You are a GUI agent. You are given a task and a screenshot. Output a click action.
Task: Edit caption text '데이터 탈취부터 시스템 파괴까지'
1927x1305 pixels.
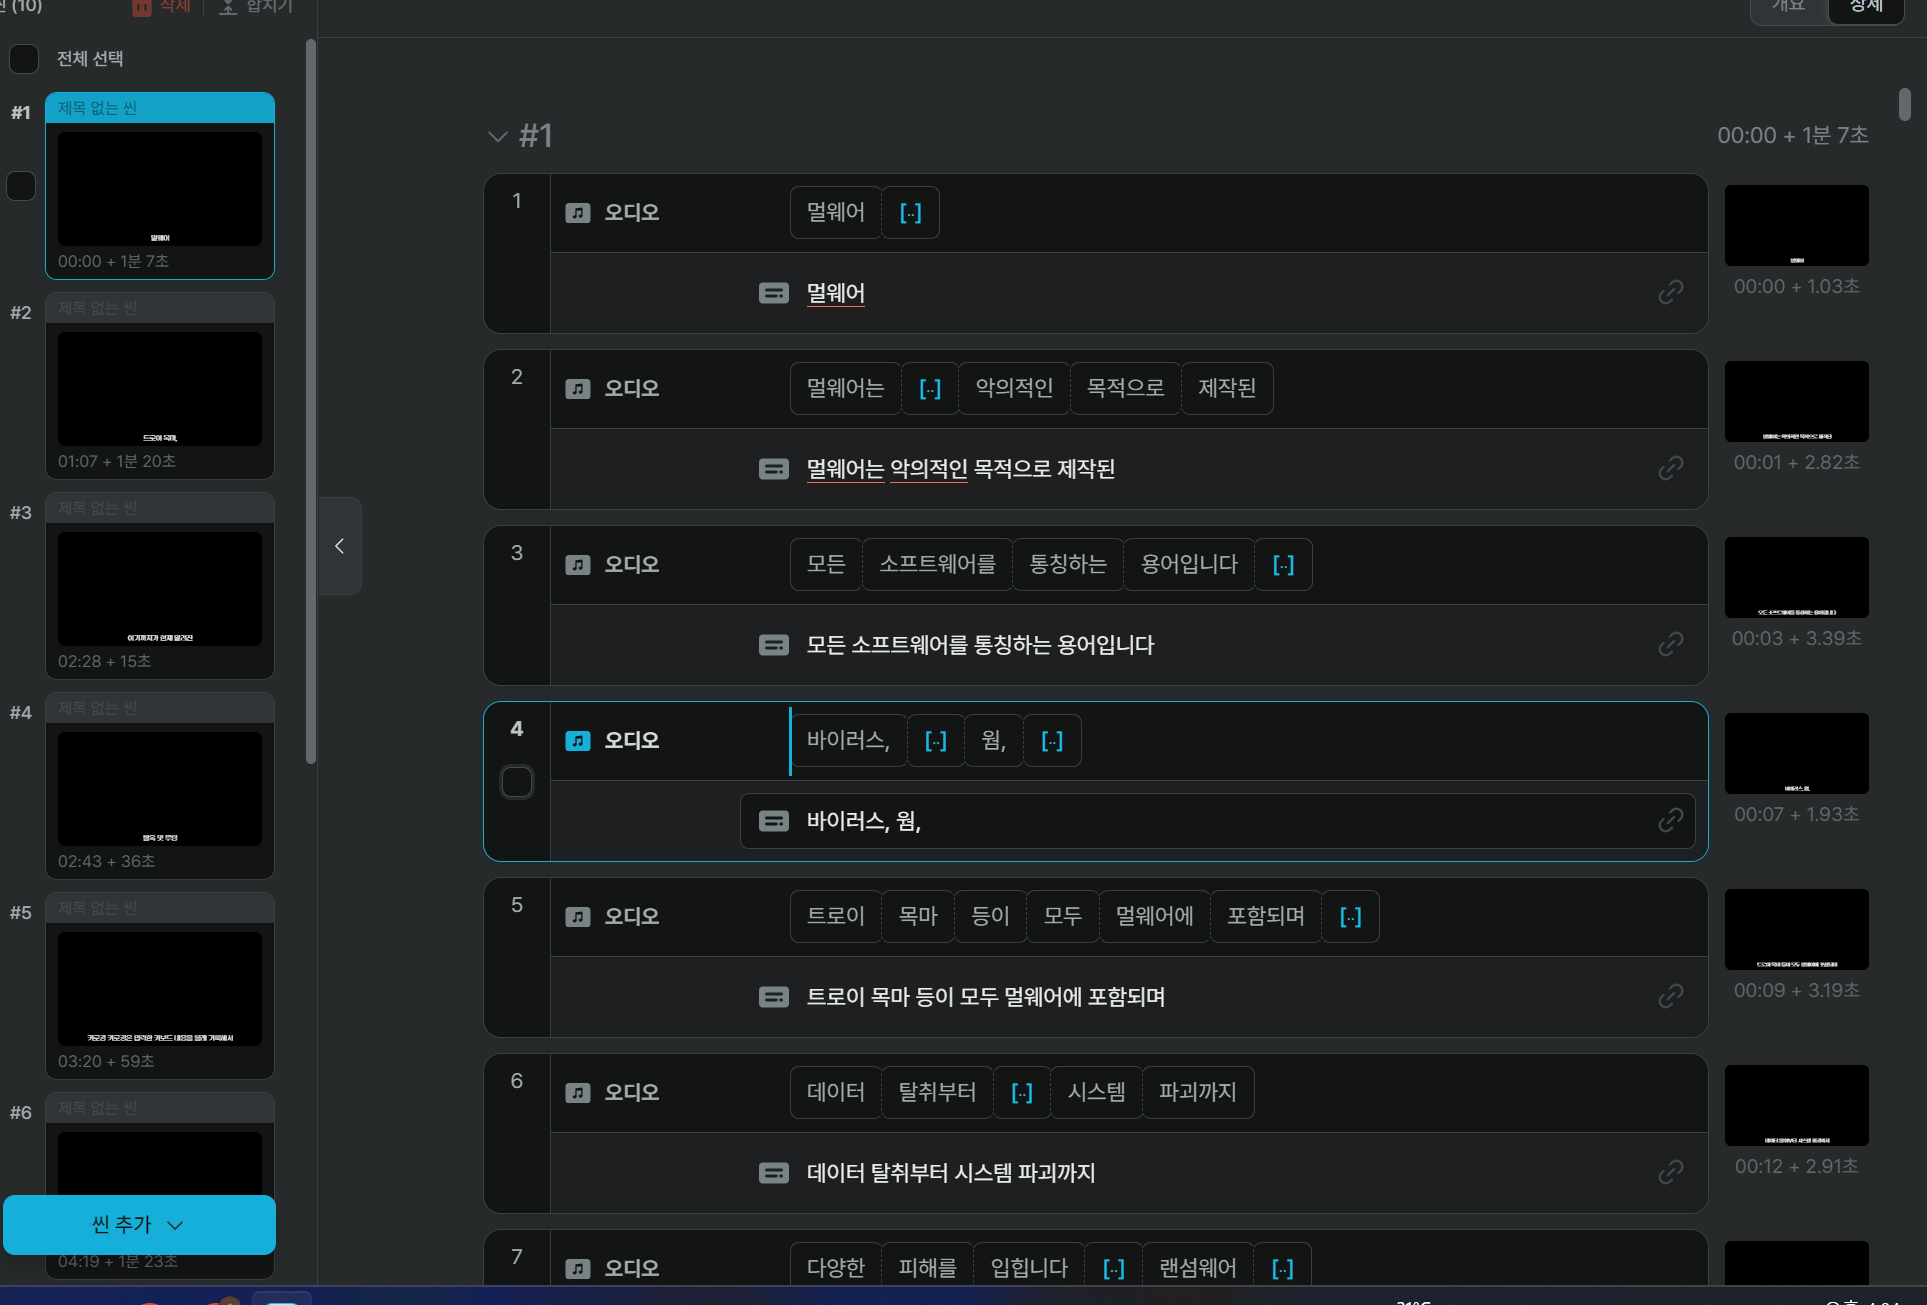(951, 1173)
